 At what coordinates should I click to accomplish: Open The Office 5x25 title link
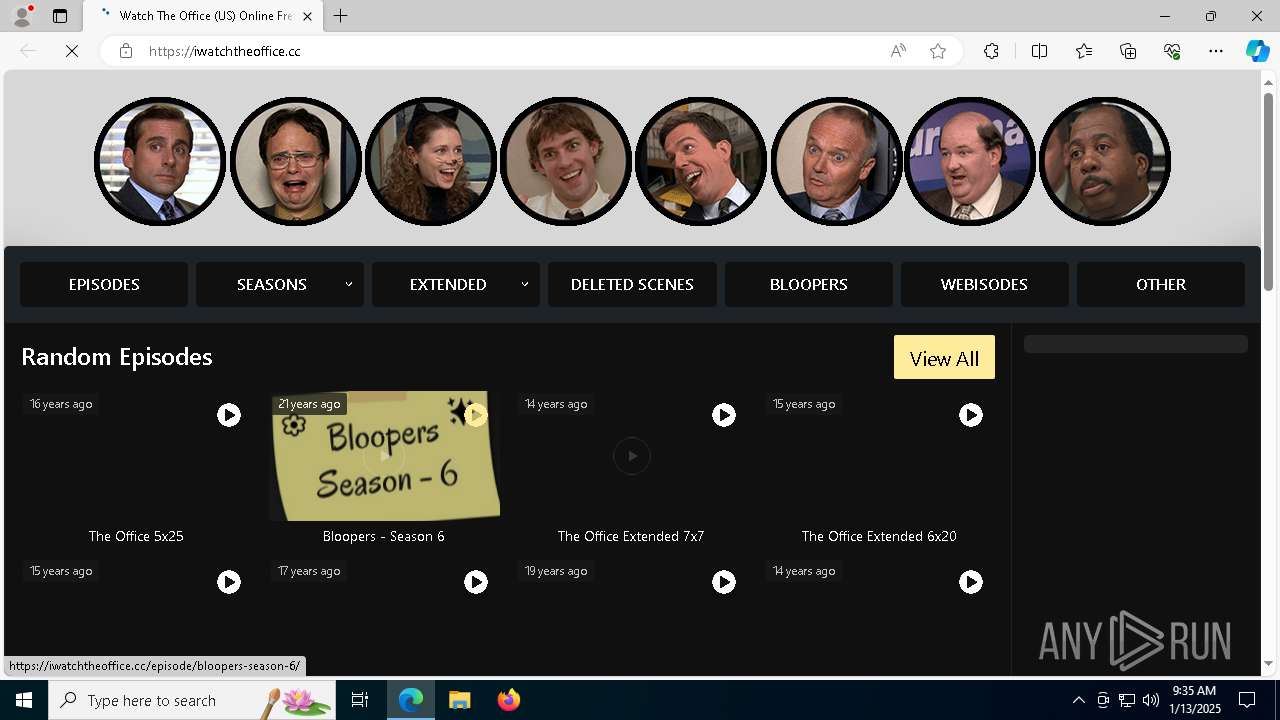click(x=136, y=536)
